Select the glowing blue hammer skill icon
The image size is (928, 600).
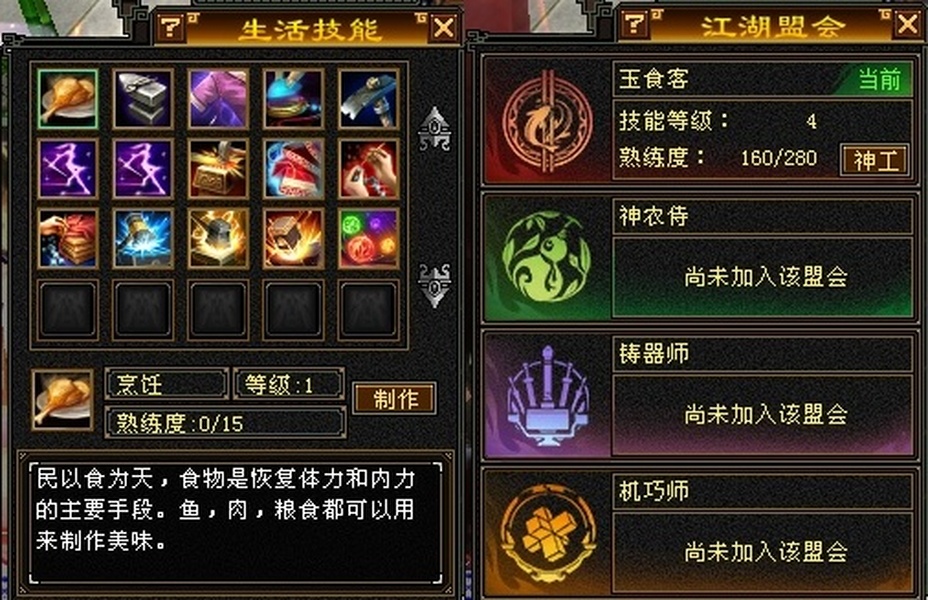pyautogui.click(x=143, y=238)
